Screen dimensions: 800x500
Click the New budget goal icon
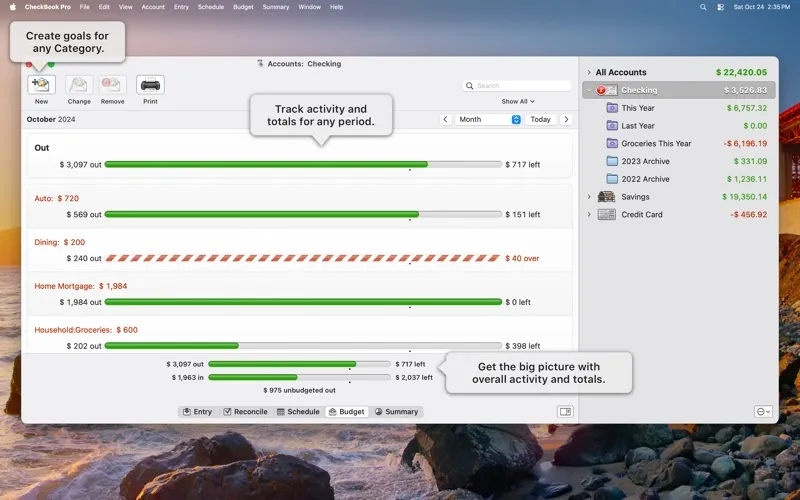point(41,85)
